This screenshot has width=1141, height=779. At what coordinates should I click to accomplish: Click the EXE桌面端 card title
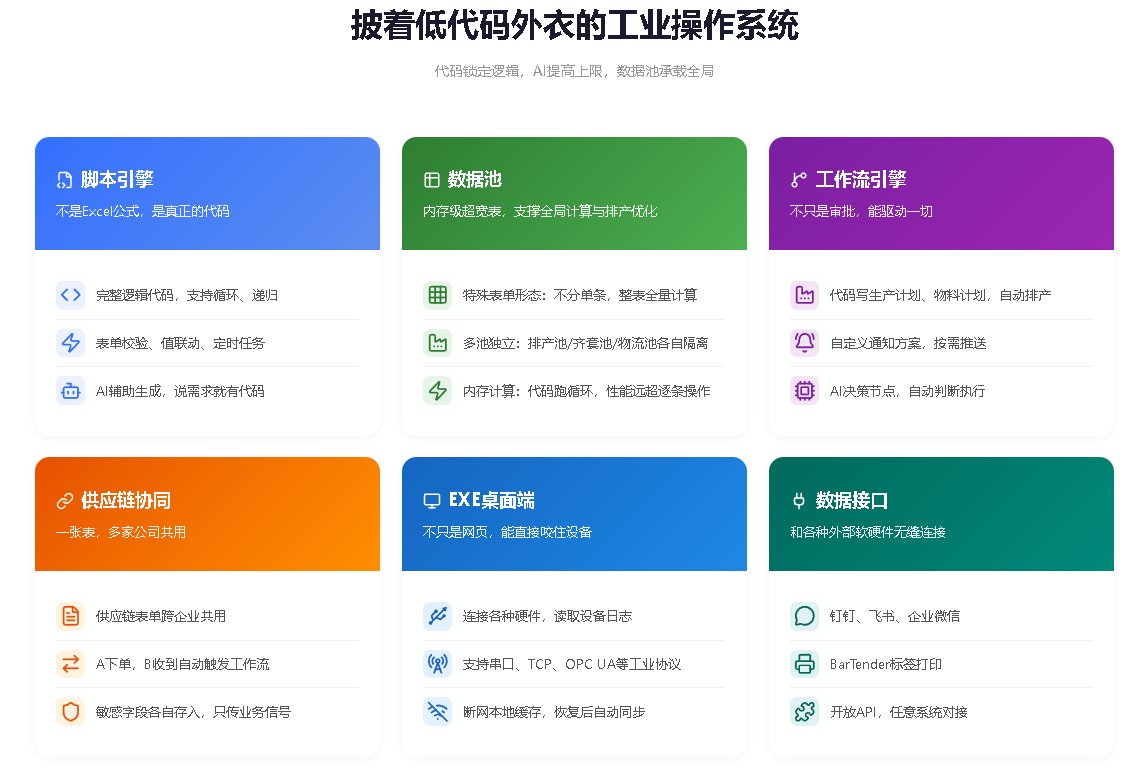pyautogui.click(x=491, y=501)
